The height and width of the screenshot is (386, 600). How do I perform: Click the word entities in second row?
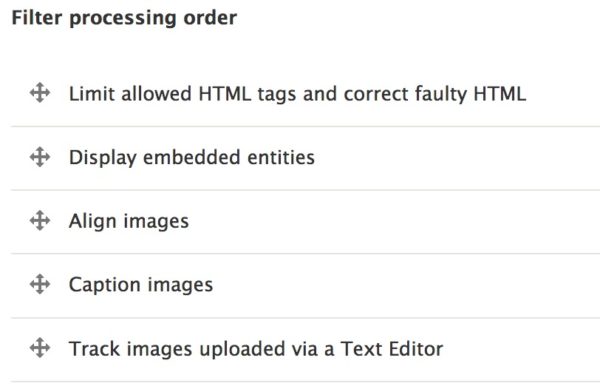[x=281, y=158]
